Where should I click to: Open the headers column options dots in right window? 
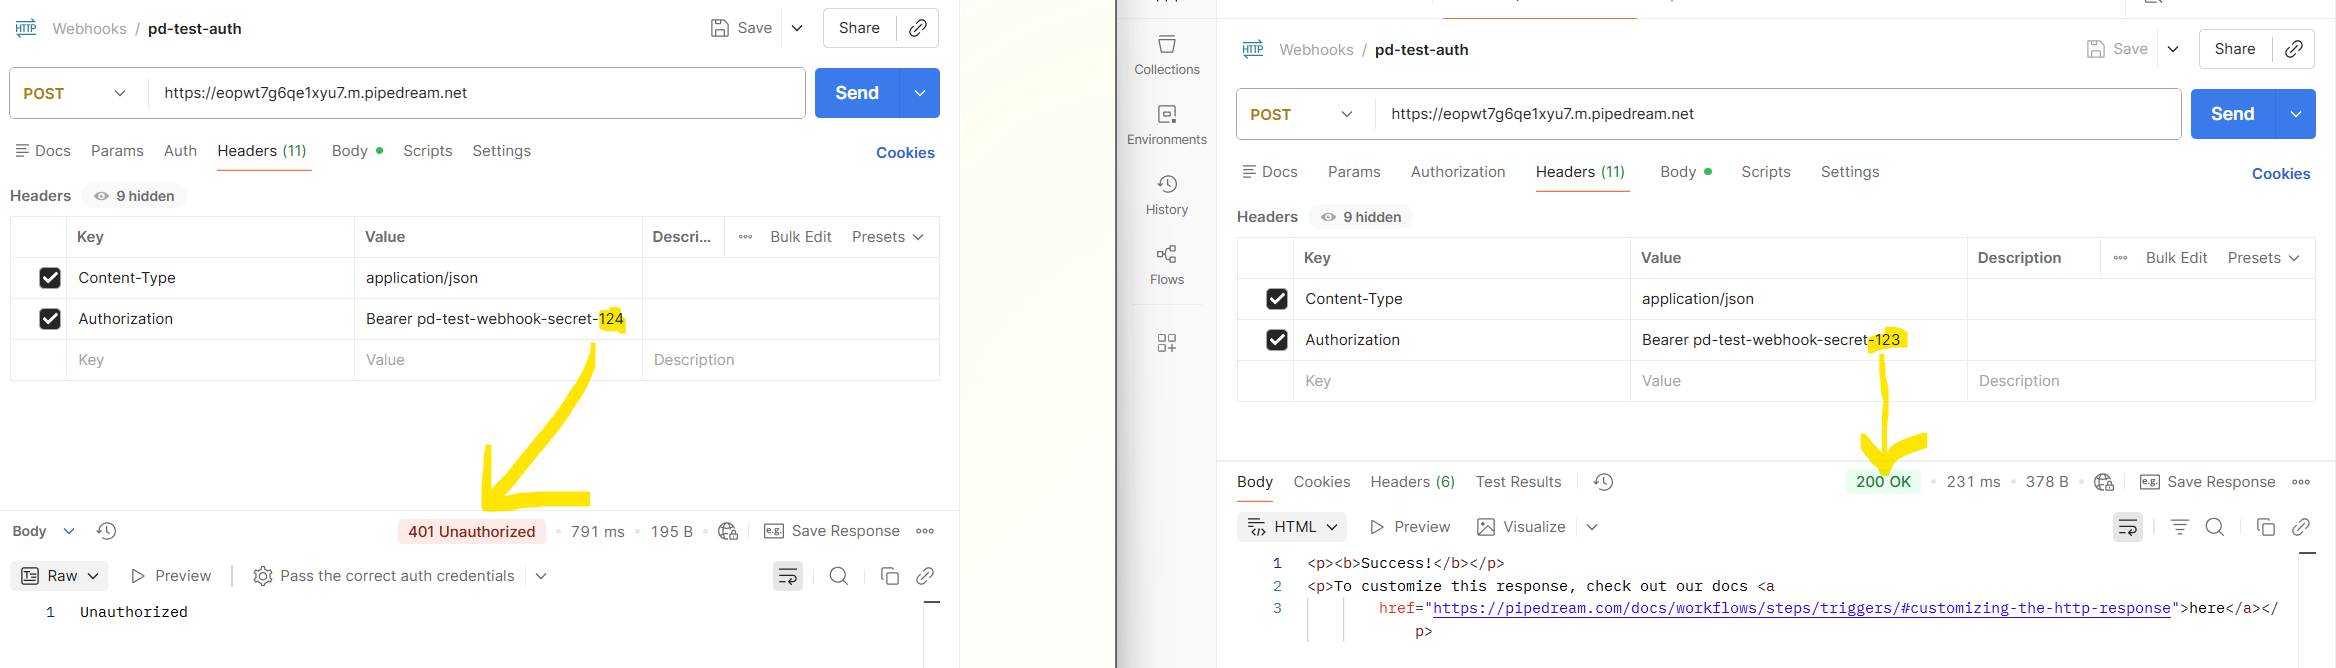tap(2120, 258)
